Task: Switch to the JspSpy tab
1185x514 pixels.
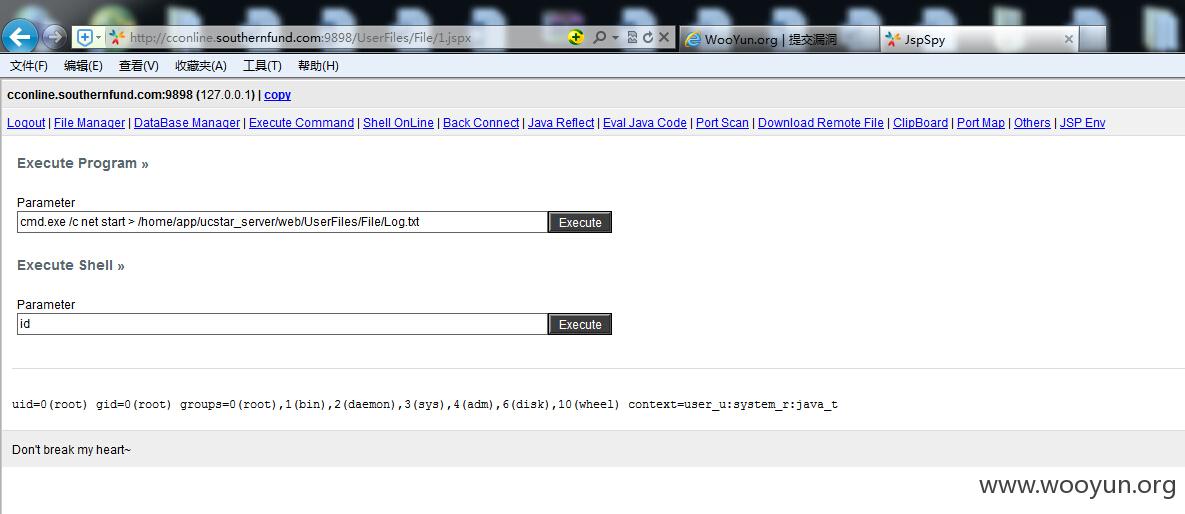Action: [x=979, y=39]
